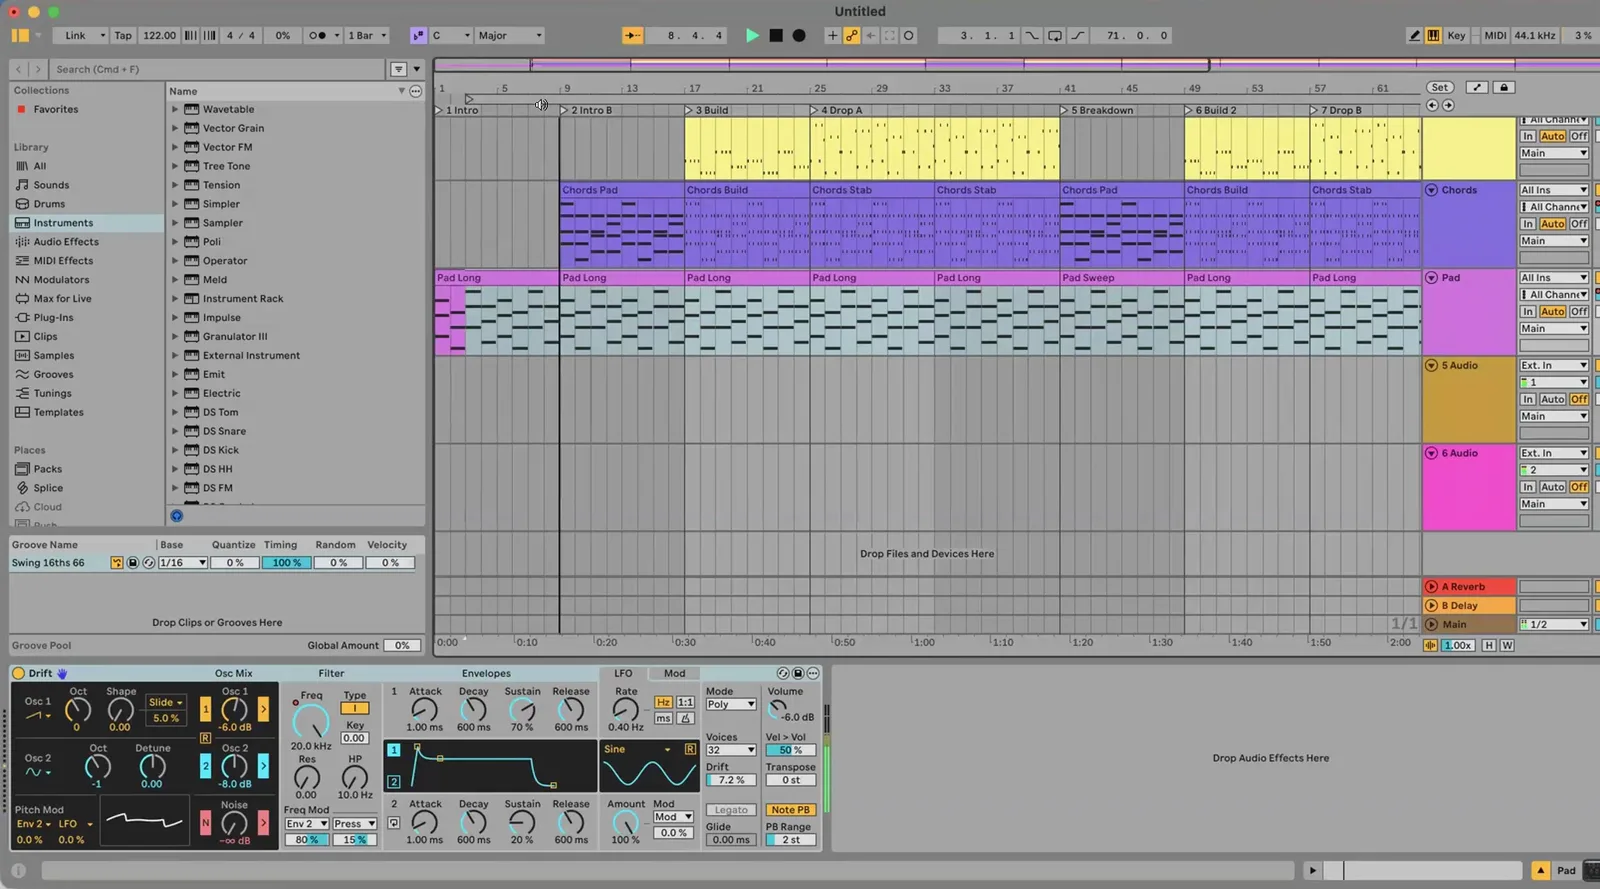This screenshot has height=889, width=1600.
Task: Click the blue add-folder icon in browser
Action: [177, 516]
